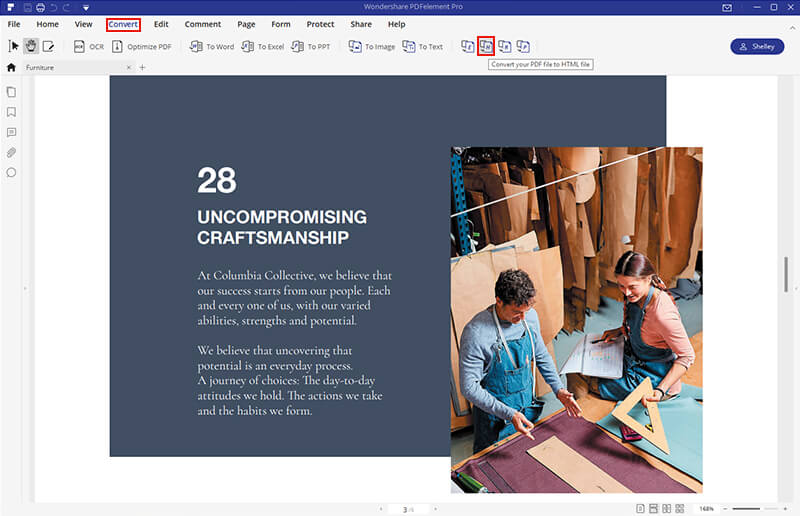
Task: Click the OCR tool
Action: pos(88,46)
